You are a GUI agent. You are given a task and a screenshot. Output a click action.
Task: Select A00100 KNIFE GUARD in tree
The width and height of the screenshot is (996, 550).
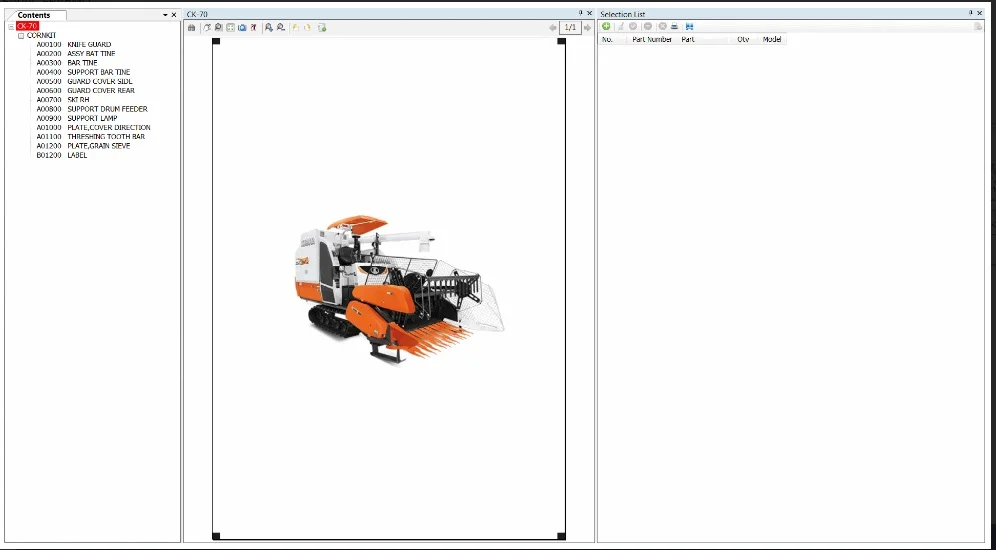(x=74, y=45)
